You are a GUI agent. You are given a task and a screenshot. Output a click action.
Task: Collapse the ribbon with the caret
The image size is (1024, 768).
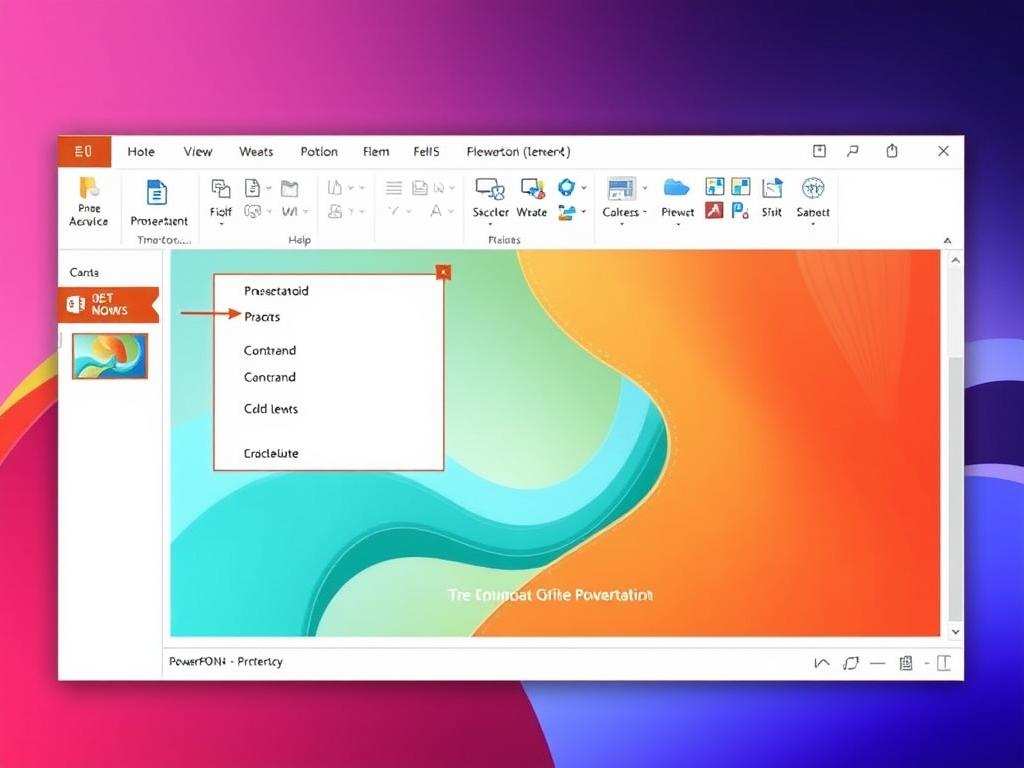[x=947, y=241]
